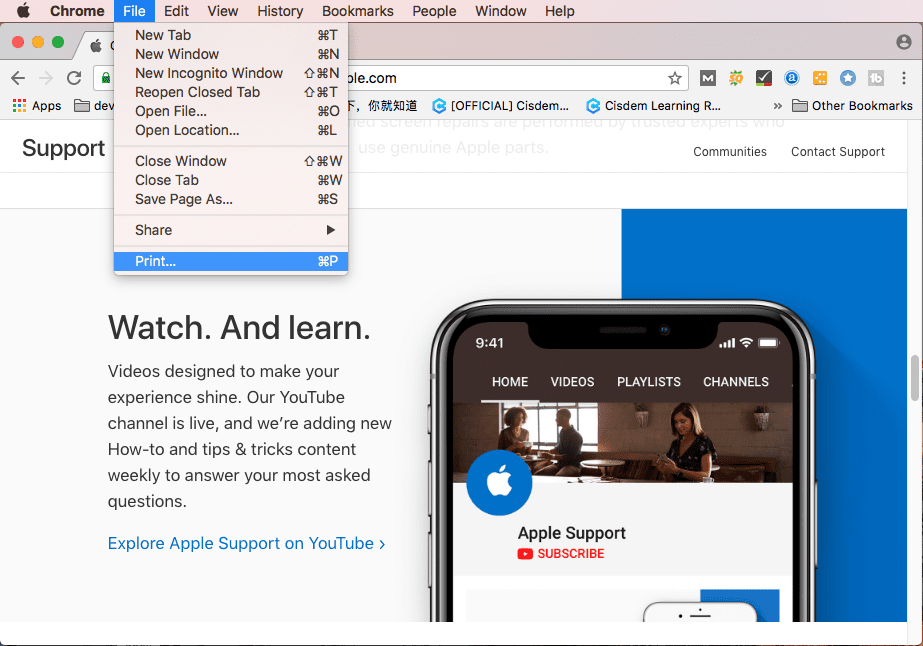Bookmark this page with the star icon

click(x=675, y=78)
